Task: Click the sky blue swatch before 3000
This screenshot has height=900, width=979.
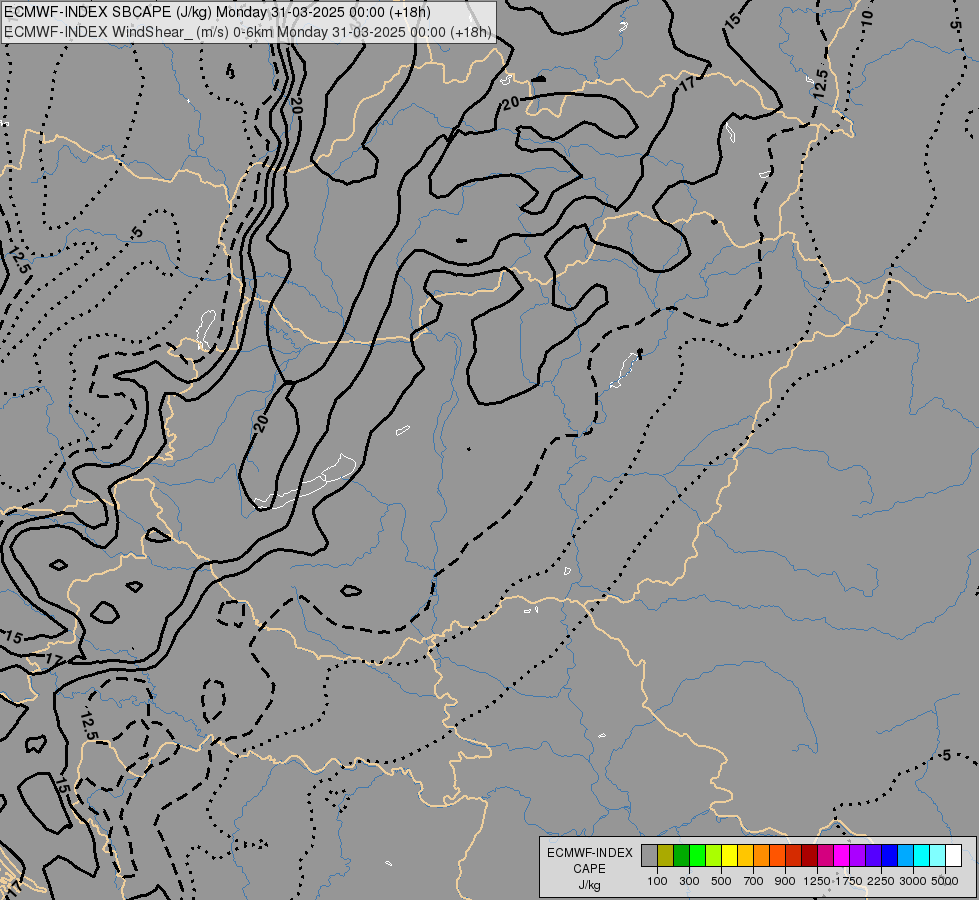Action: pyautogui.click(x=906, y=855)
